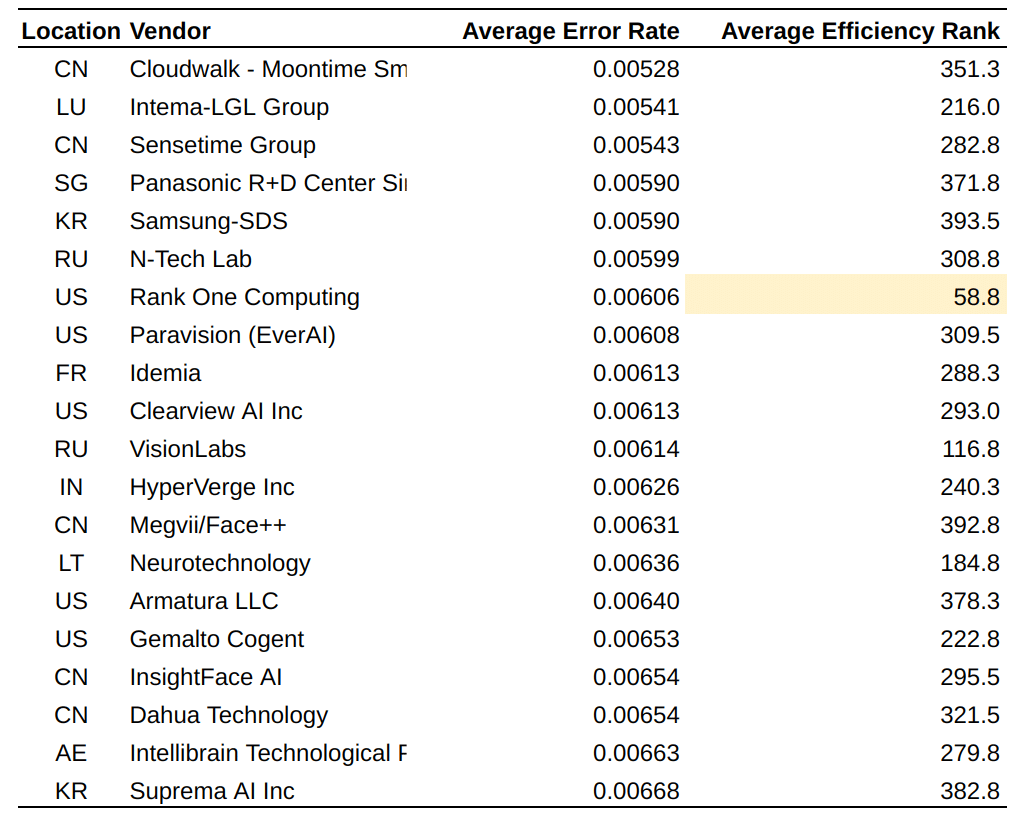The width and height of the screenshot is (1021, 815).
Task: Click the Clearview AI Inc vendor cell
Action: [216, 411]
